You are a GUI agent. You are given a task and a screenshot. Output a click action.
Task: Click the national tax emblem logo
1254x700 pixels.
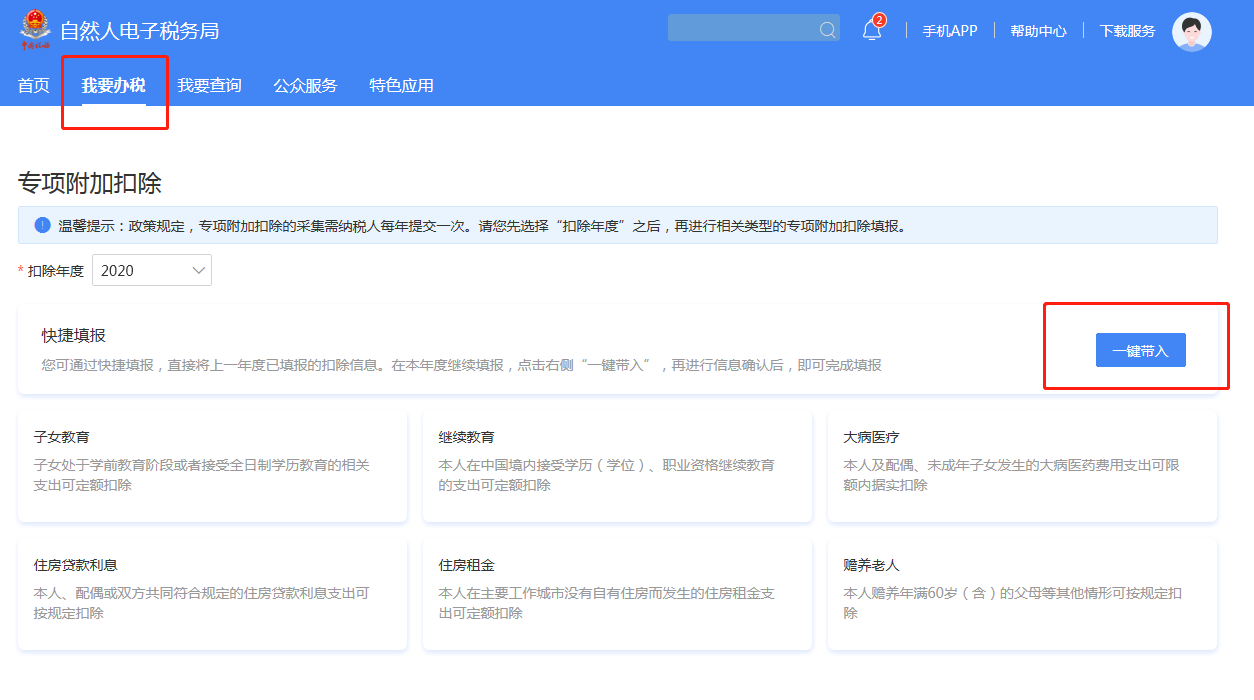35,31
